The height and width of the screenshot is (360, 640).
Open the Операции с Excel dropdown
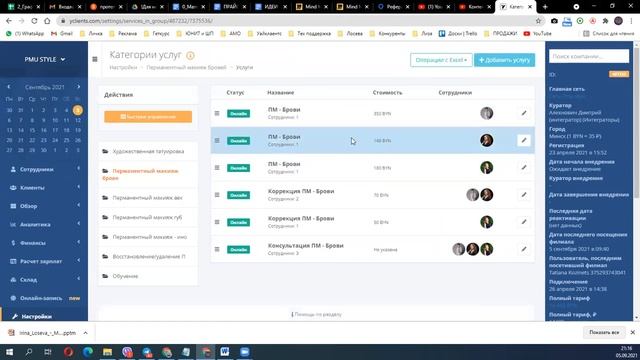[x=441, y=60]
